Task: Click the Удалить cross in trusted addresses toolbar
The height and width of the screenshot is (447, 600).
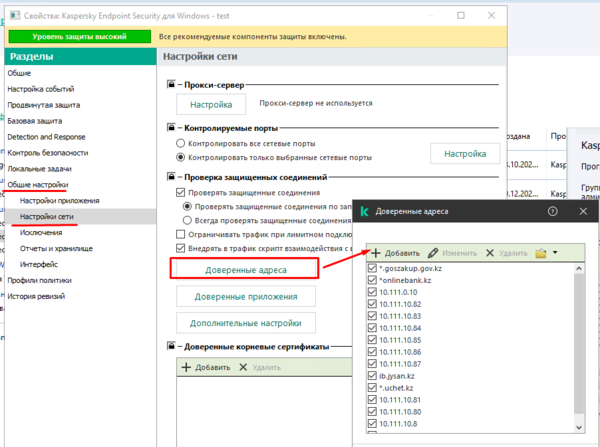Action: pyautogui.click(x=490, y=253)
